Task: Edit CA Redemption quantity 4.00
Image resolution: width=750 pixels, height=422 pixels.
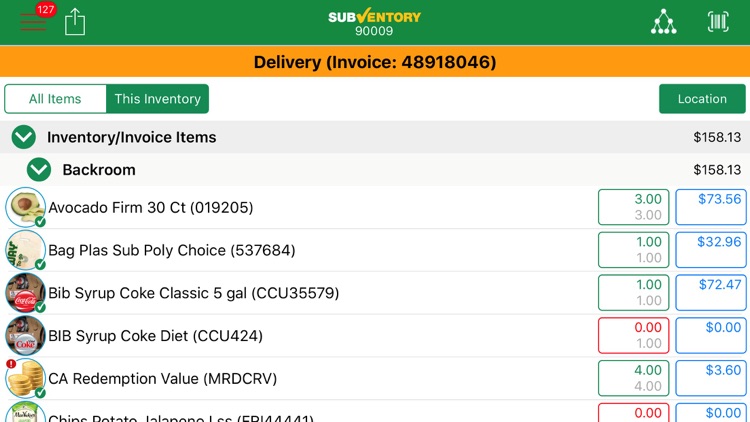Action: [633, 378]
